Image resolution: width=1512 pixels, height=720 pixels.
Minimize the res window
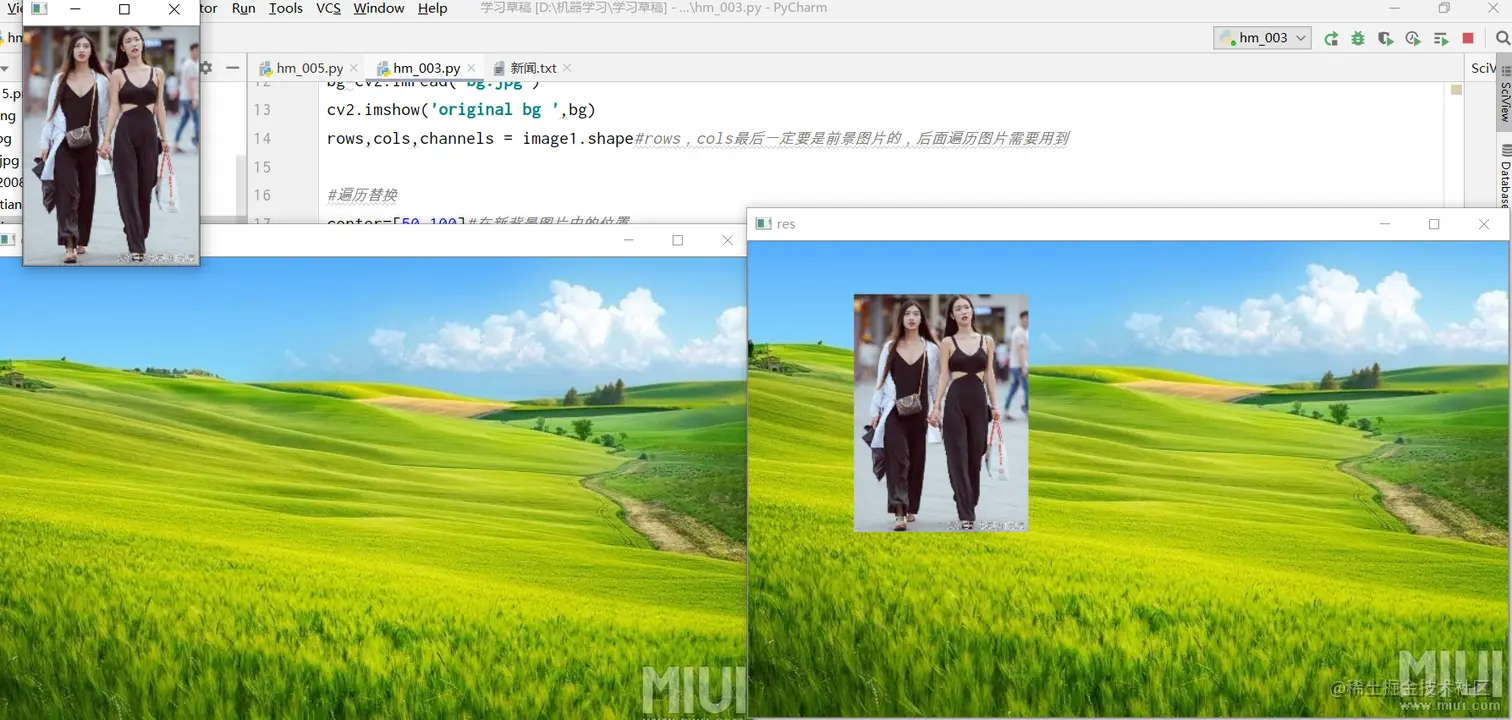pyautogui.click(x=1385, y=224)
